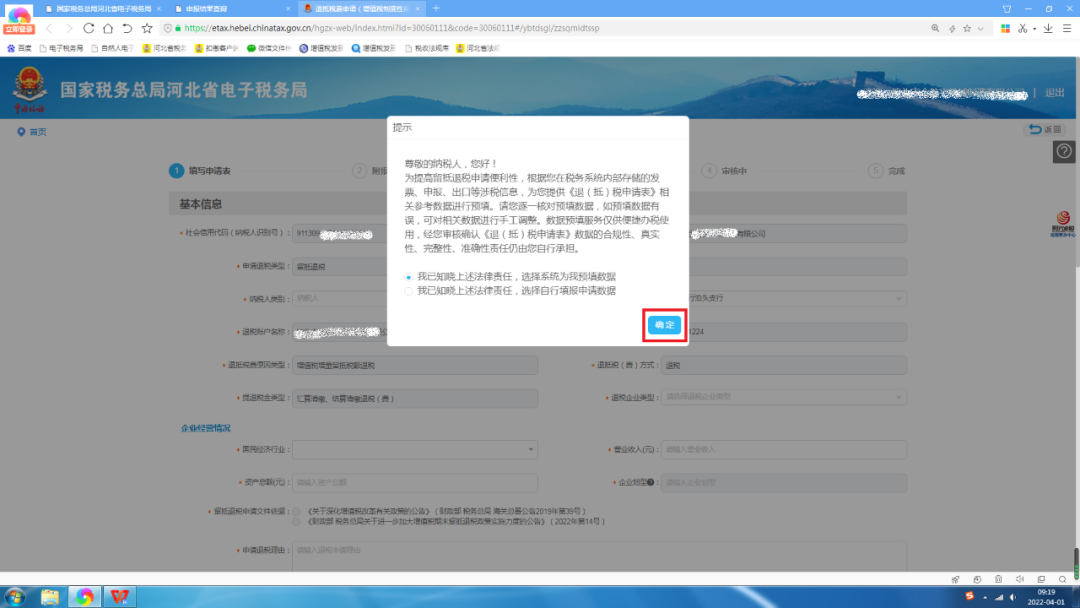
Task: Click the Sogou input method tray icon
Action: 969,596
